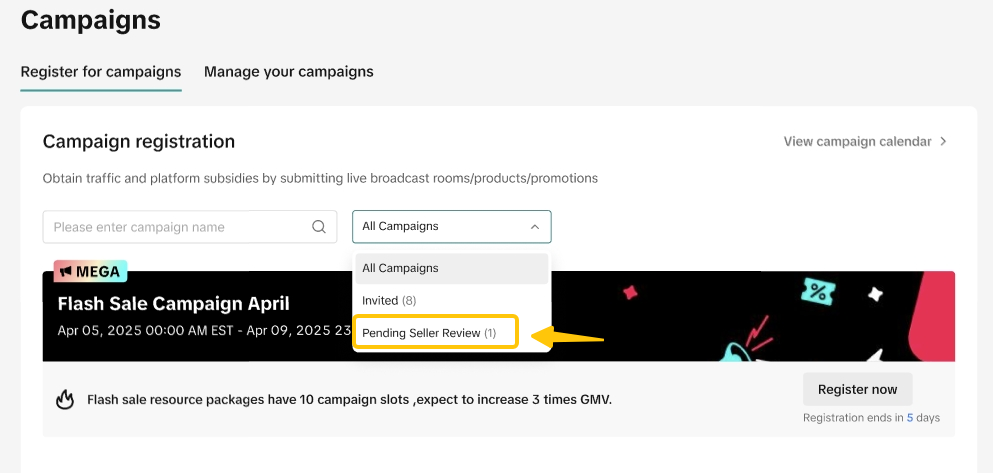Select the Invited (8) filter option
Screen dimensions: 993x473
(389, 300)
